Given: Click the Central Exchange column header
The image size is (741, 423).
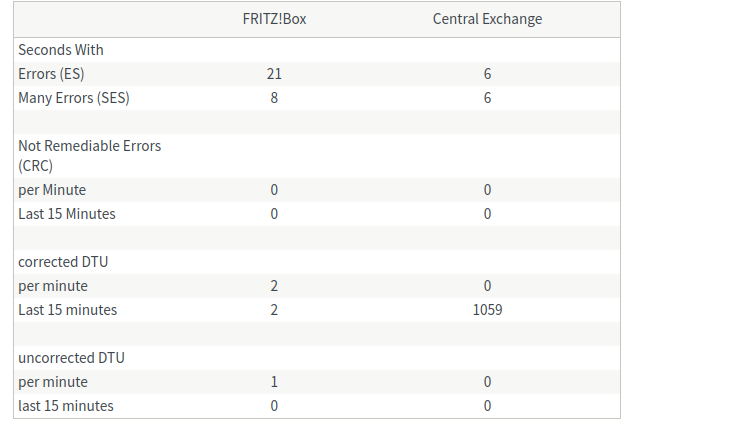Looking at the screenshot, I should (x=487, y=19).
